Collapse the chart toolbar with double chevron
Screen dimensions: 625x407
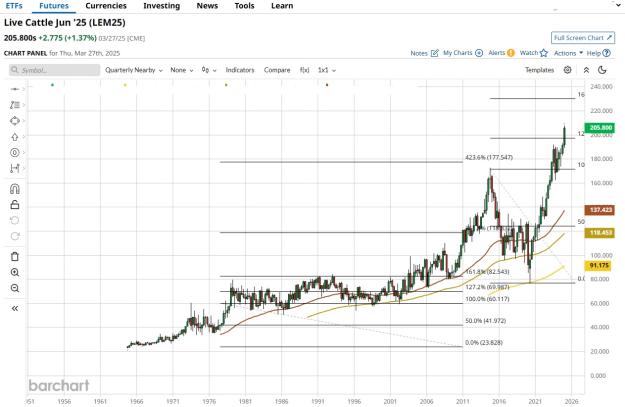586,70
